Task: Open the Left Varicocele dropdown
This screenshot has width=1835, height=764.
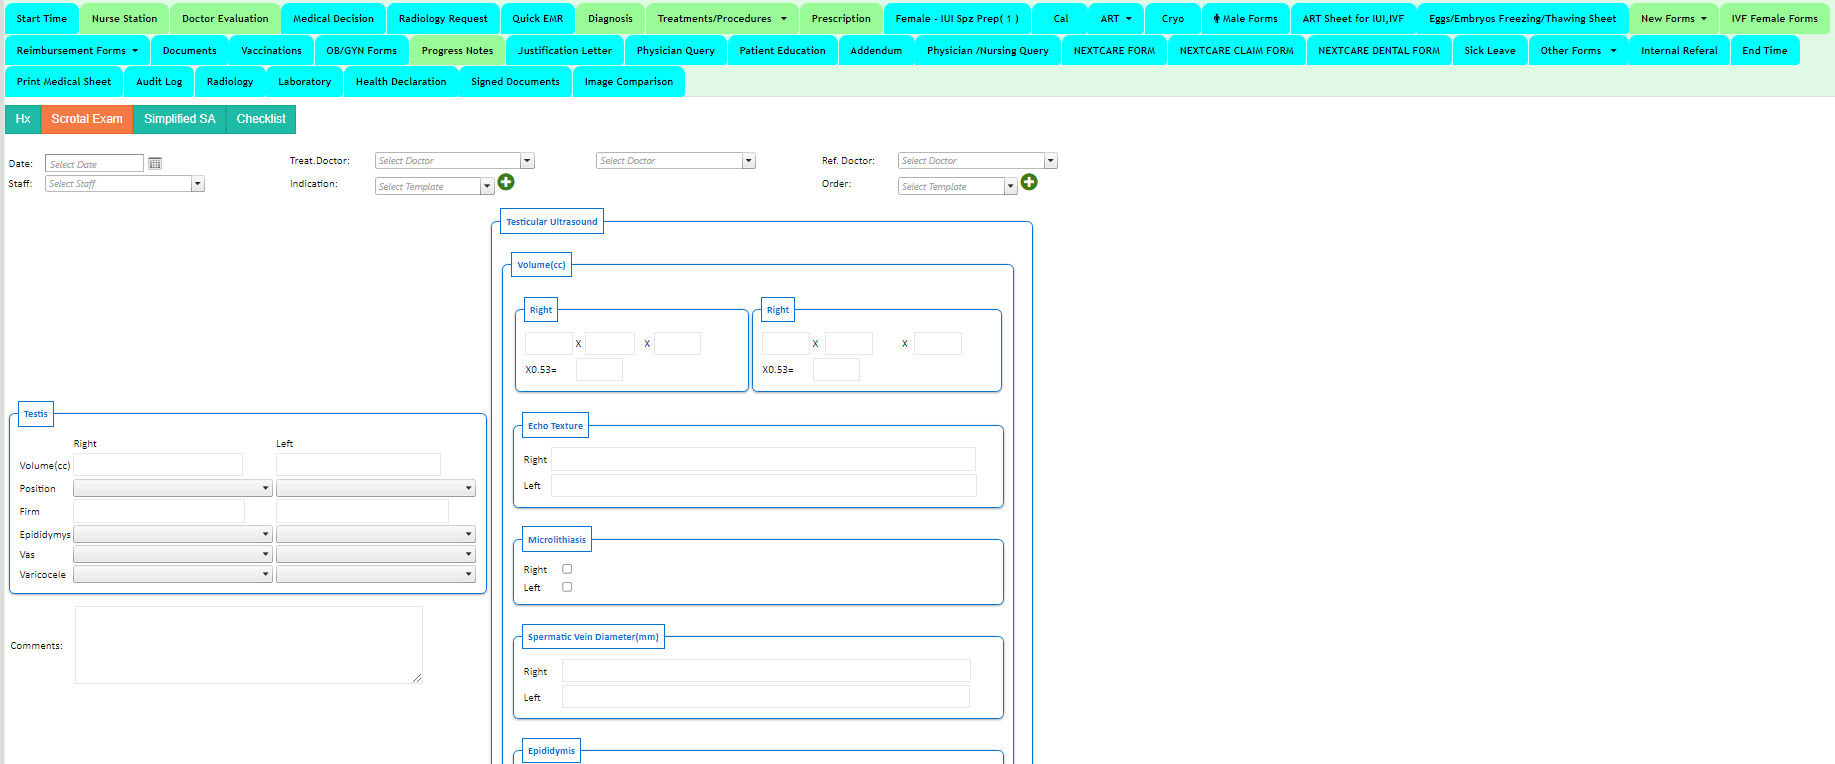Action: click(x=376, y=575)
